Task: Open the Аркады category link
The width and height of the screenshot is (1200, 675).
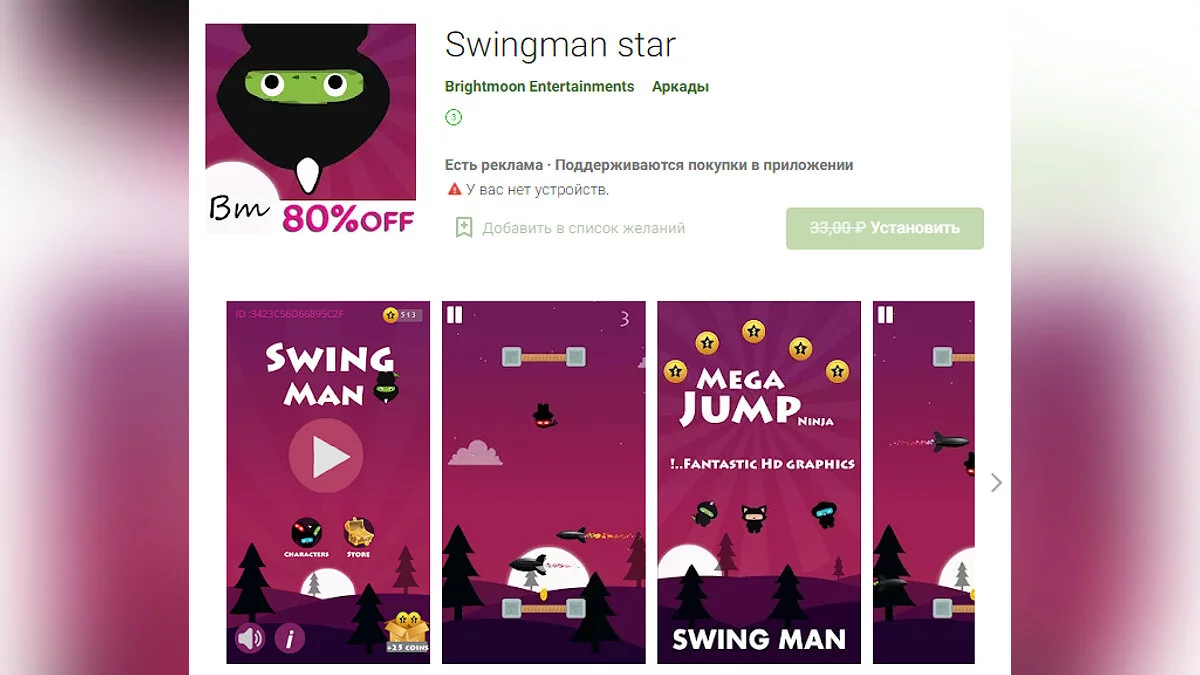Action: [x=680, y=87]
